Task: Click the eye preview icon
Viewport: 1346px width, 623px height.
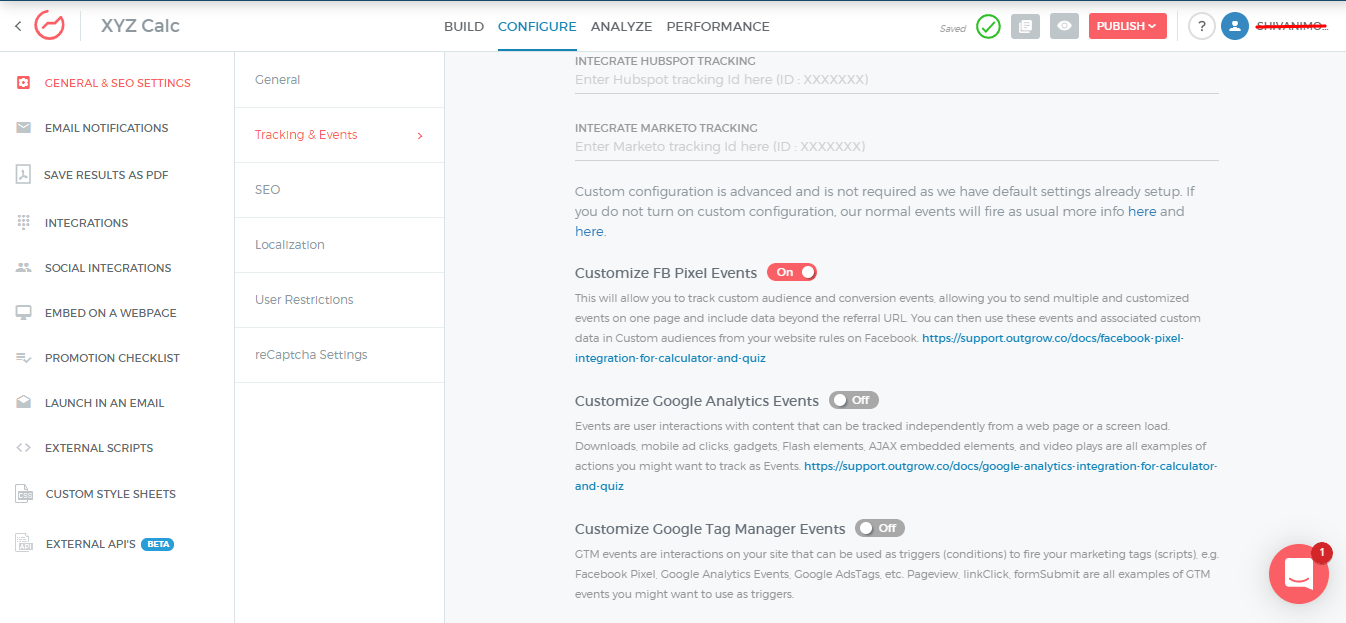Action: tap(1064, 27)
